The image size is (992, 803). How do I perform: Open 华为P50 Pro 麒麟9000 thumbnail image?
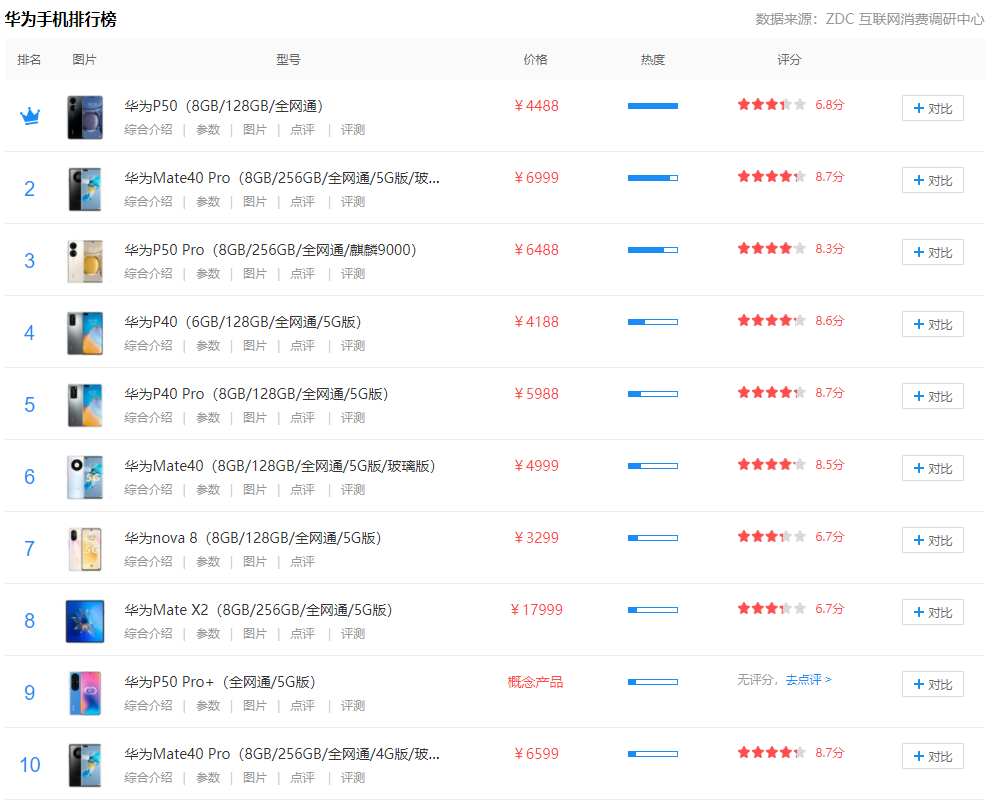(x=85, y=261)
